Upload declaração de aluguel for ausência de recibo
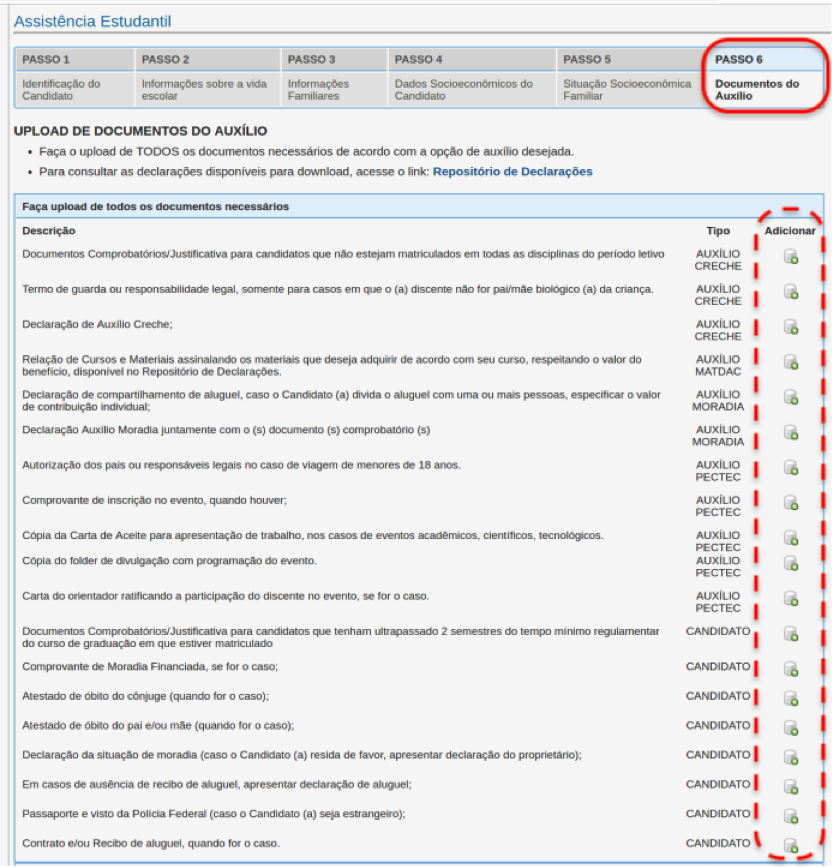 pos(791,787)
